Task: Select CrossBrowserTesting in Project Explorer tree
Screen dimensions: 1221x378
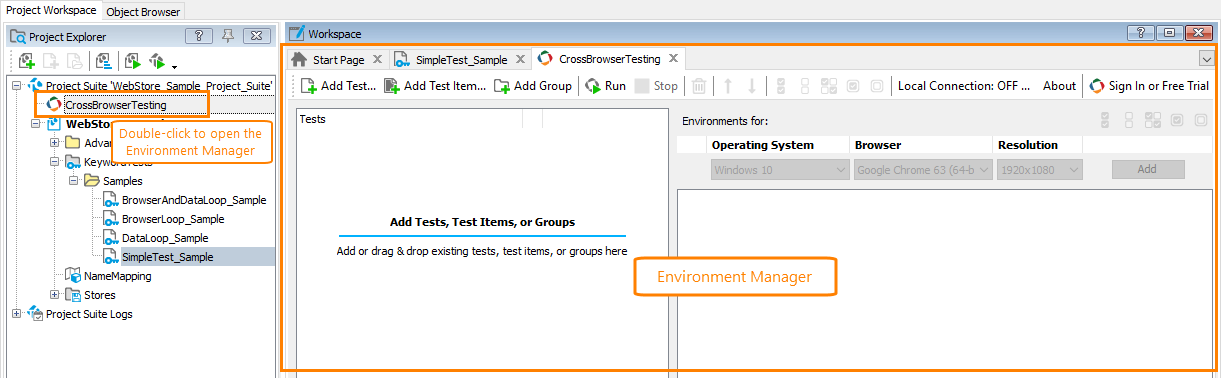Action: (x=115, y=104)
